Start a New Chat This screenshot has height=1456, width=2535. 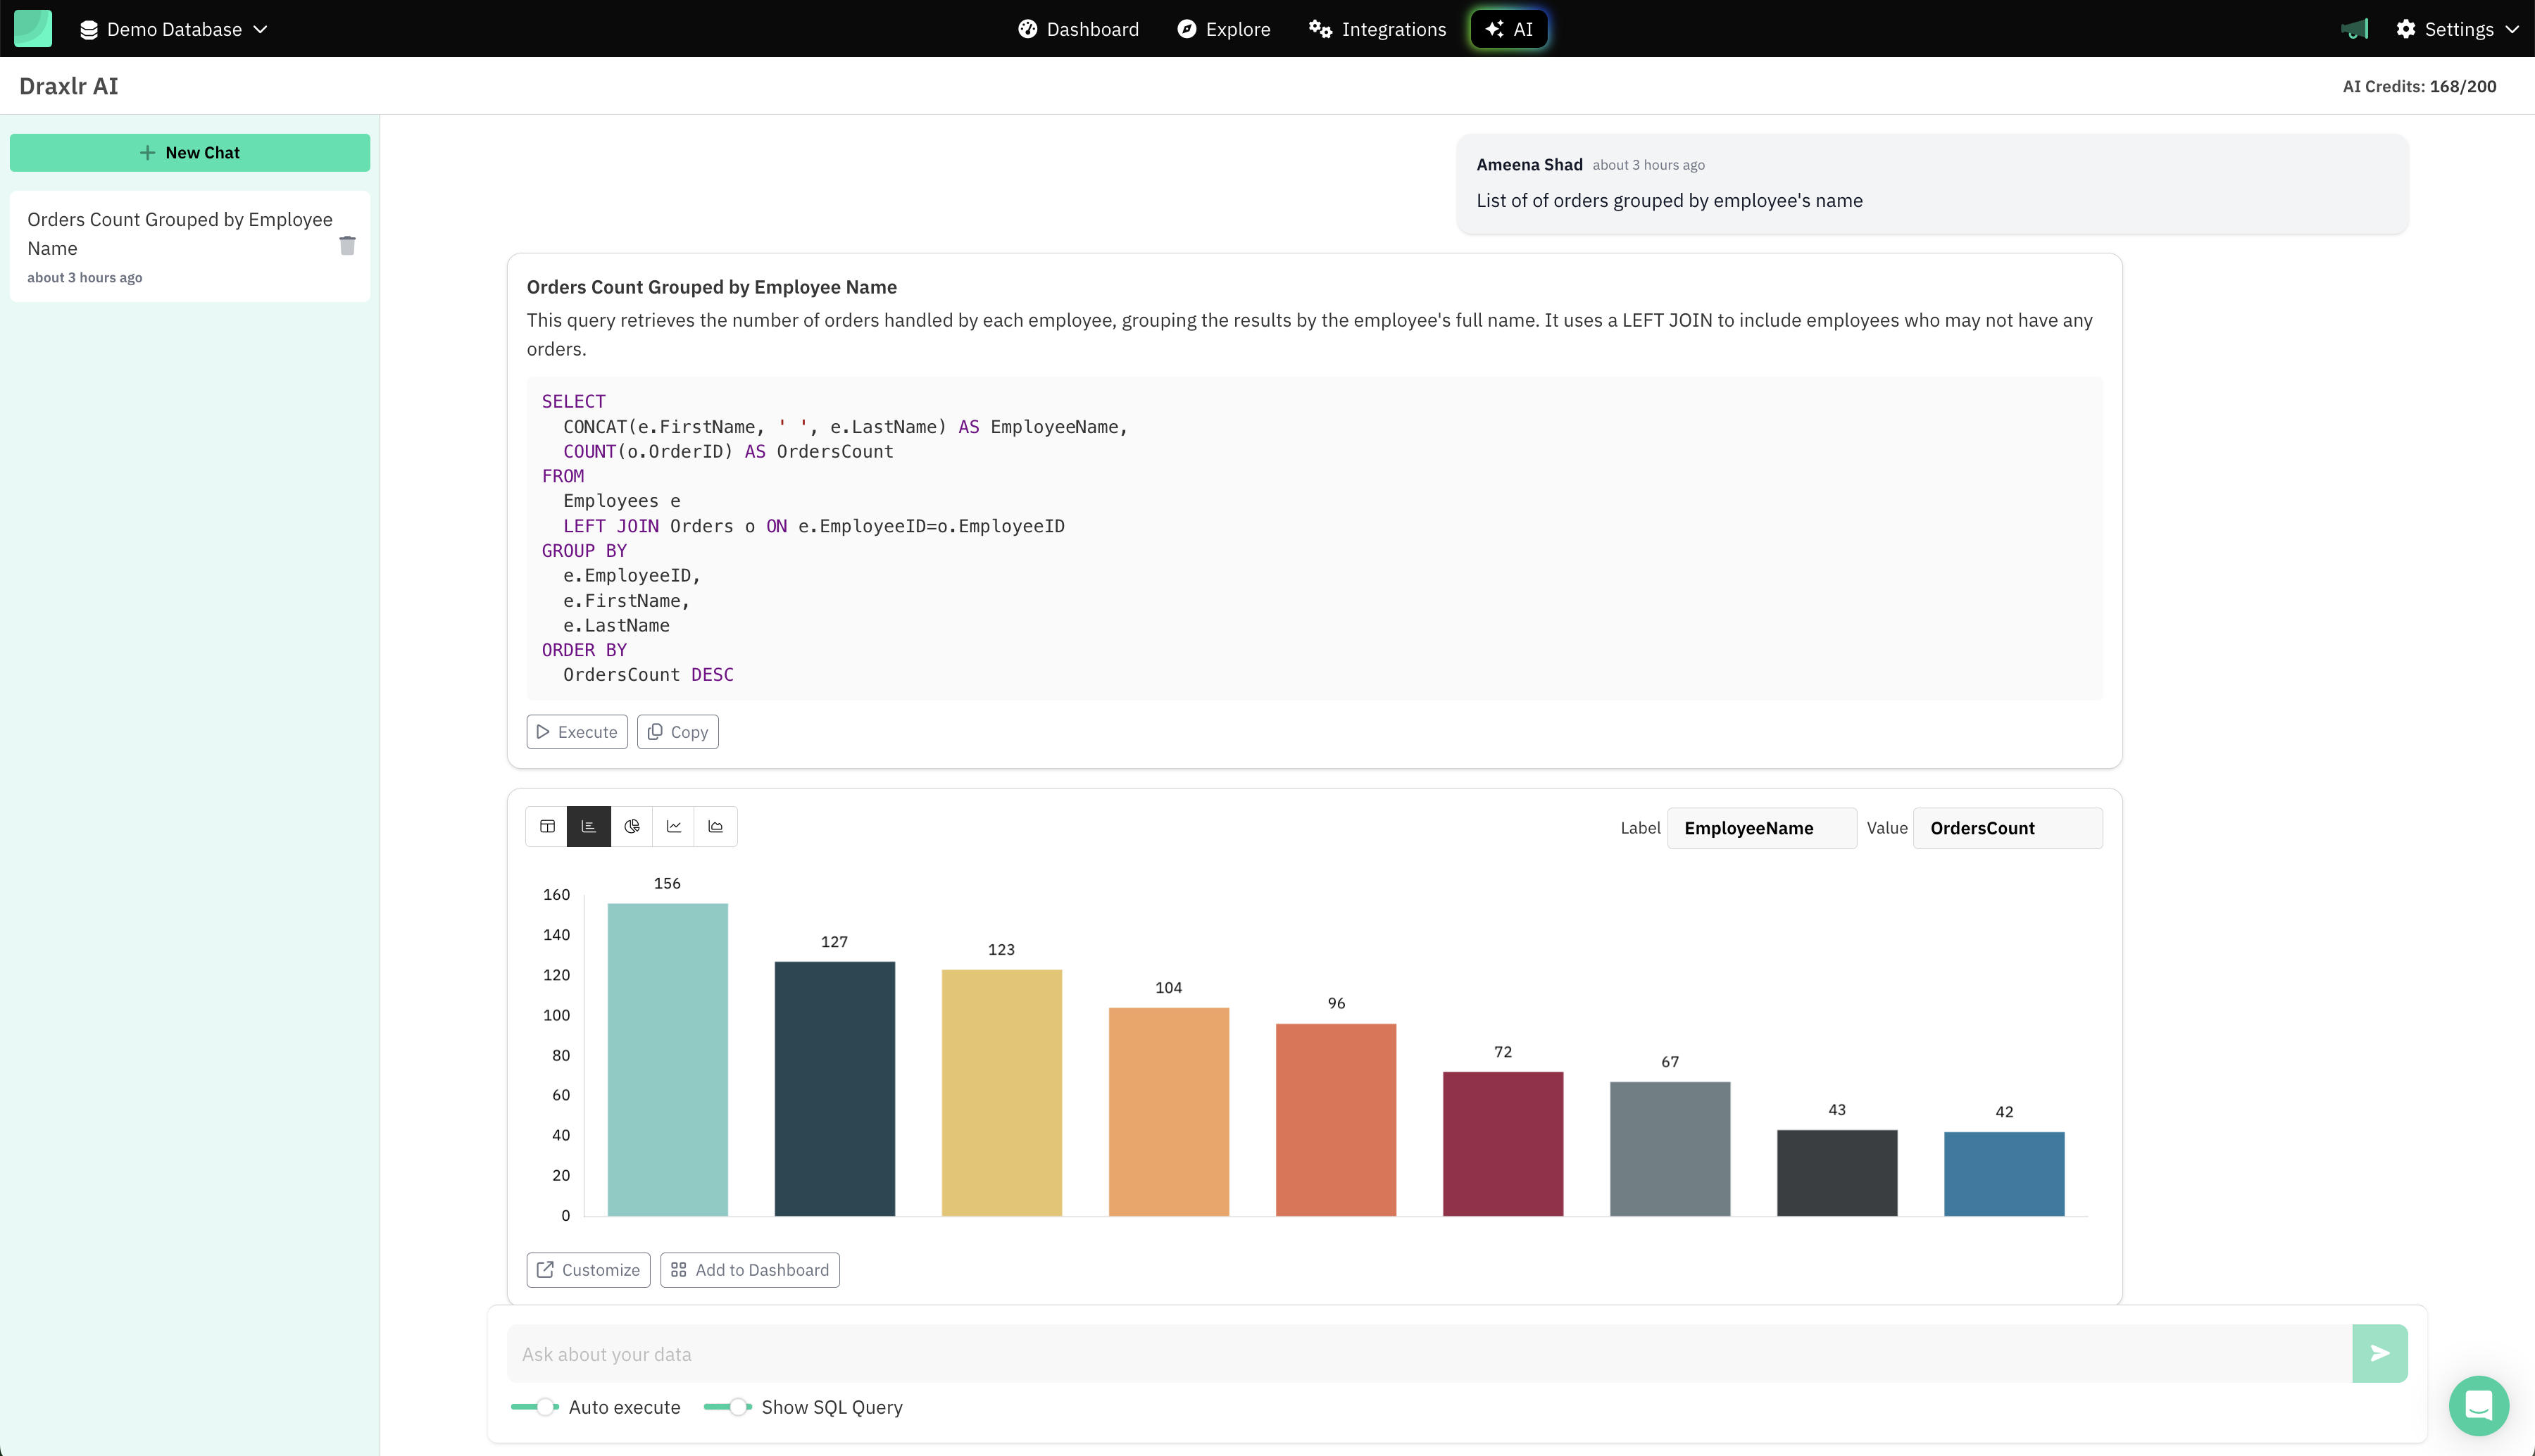tap(190, 152)
